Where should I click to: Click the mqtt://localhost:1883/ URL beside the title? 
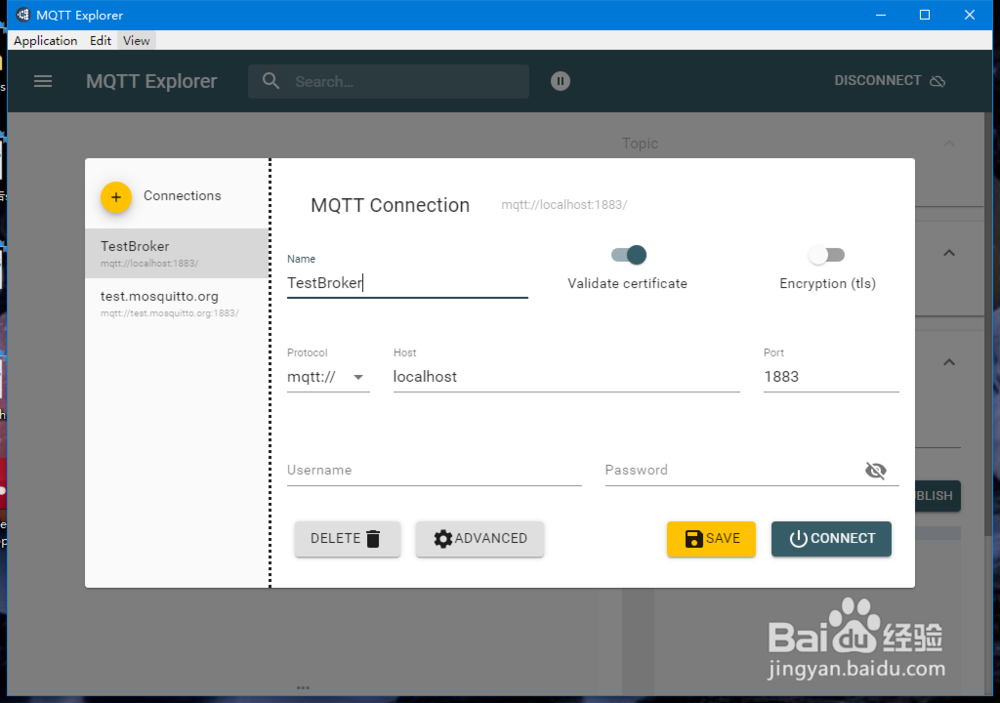pyautogui.click(x=564, y=205)
